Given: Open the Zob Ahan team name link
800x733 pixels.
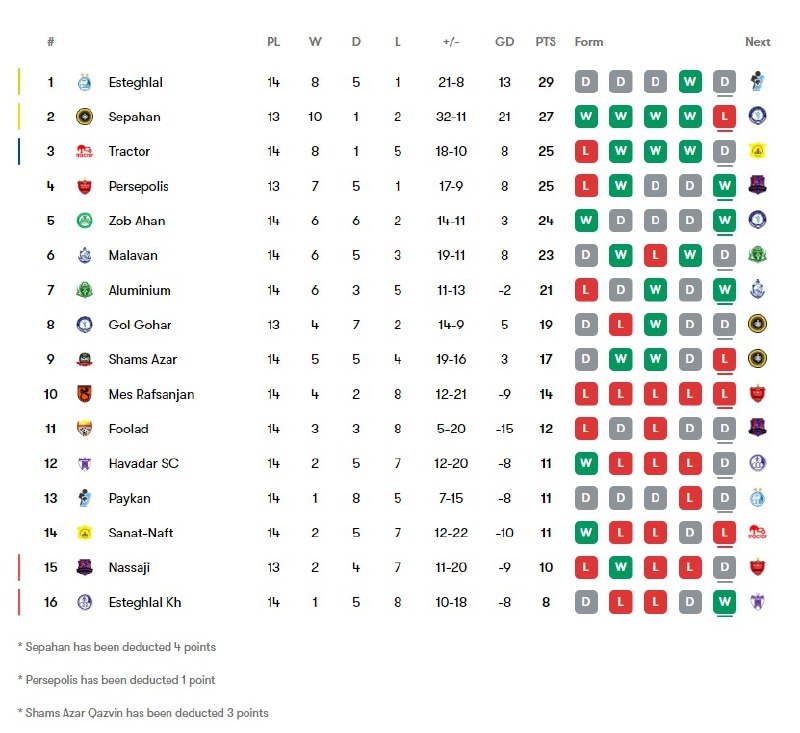Looking at the screenshot, I should coord(137,221).
